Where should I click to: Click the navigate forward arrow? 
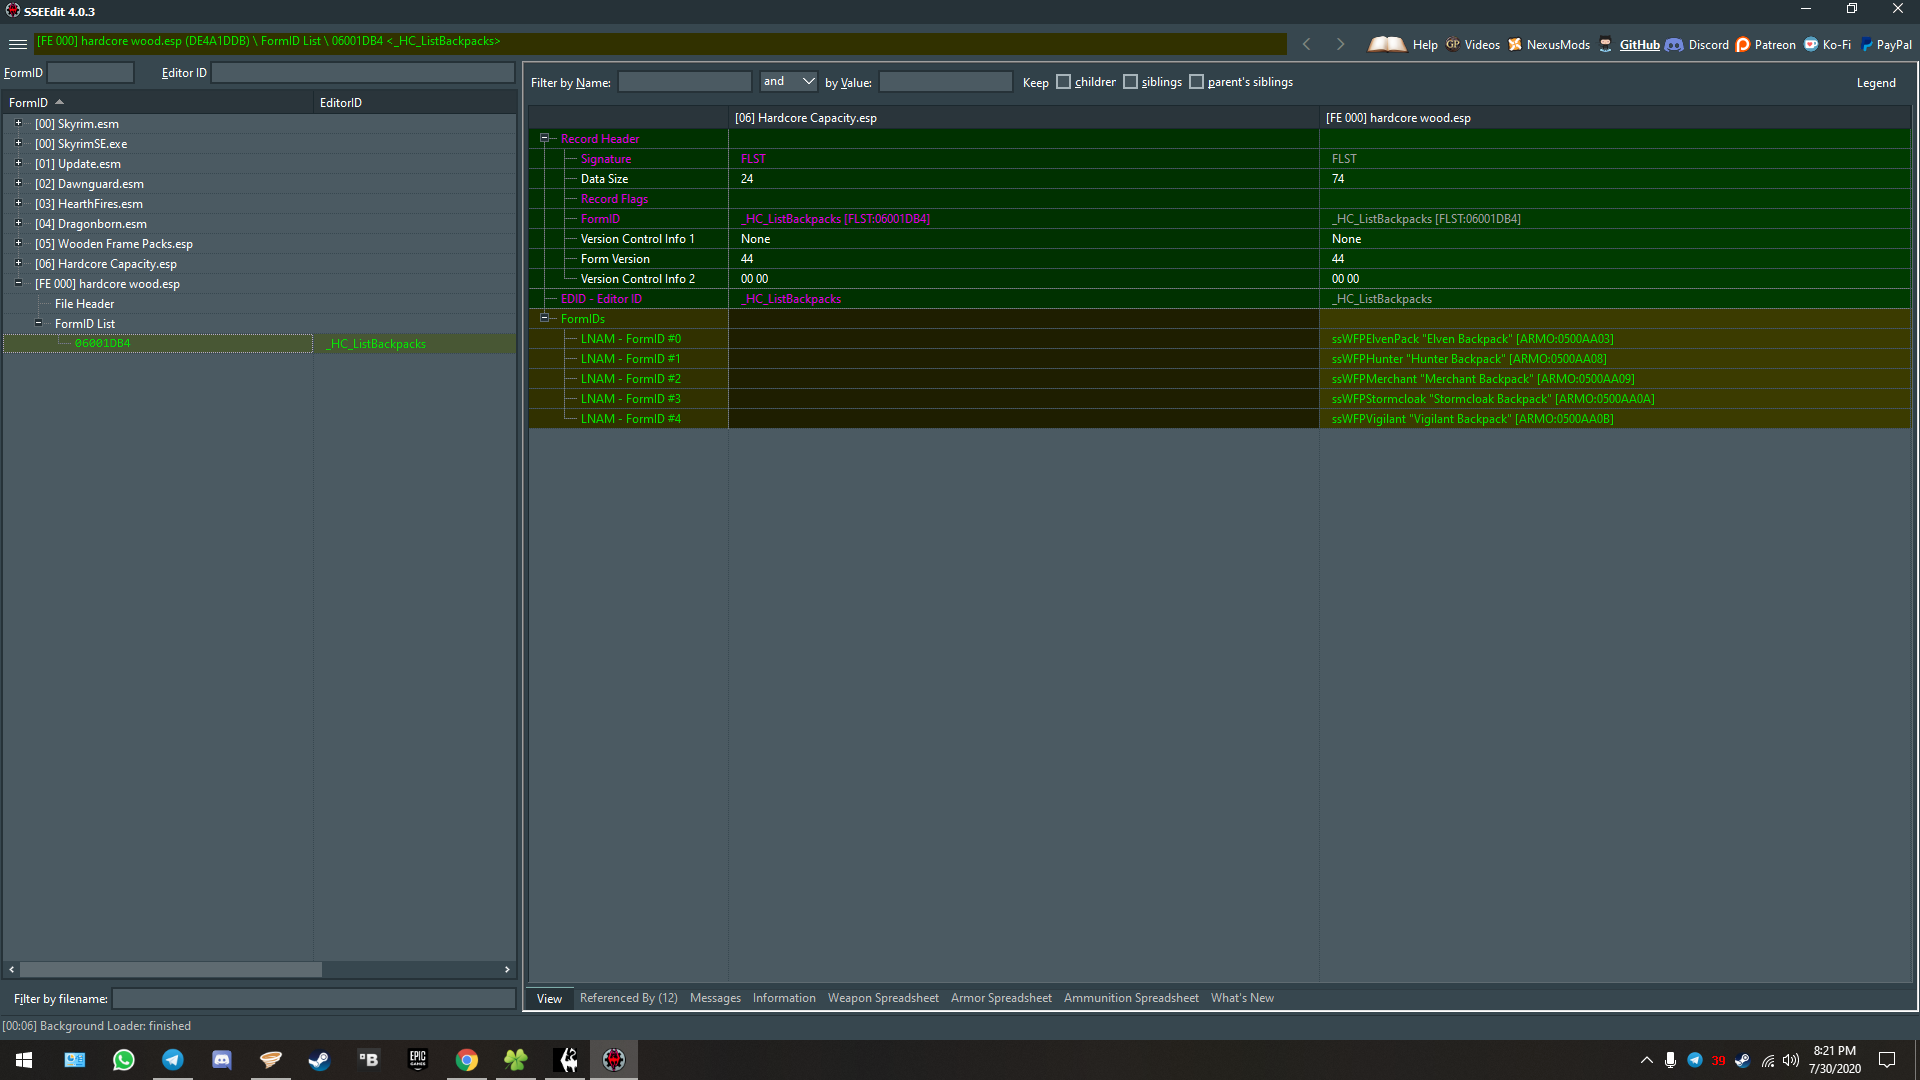1340,44
